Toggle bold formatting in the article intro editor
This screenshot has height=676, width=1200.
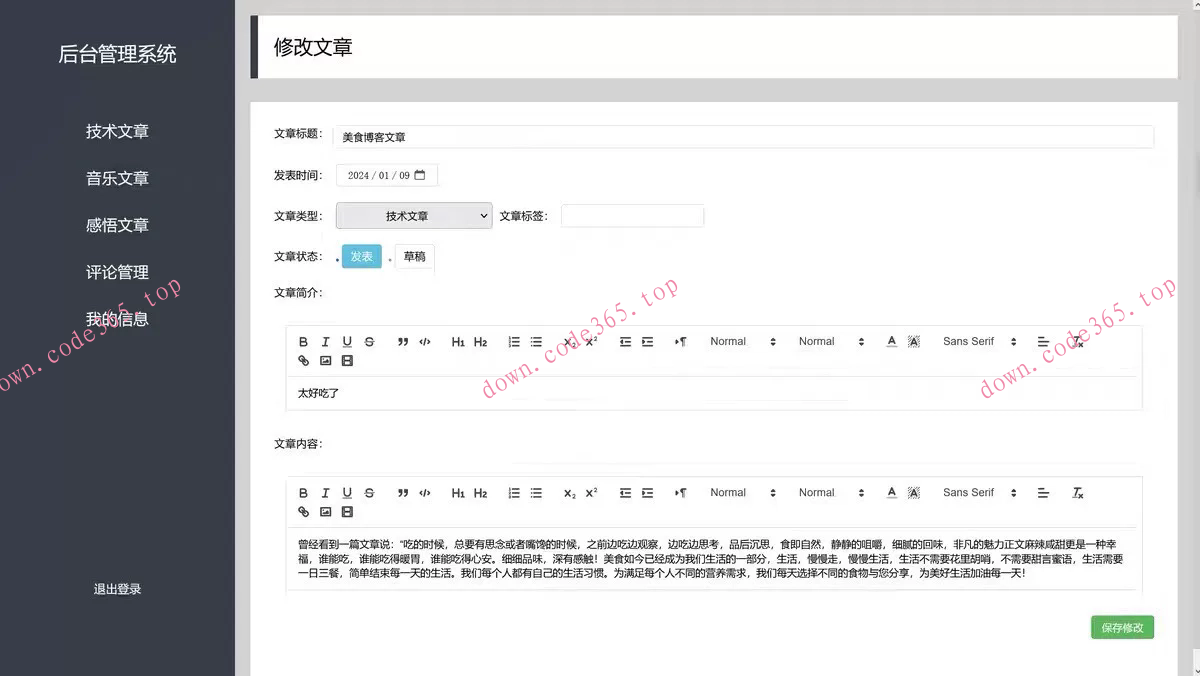(x=303, y=341)
